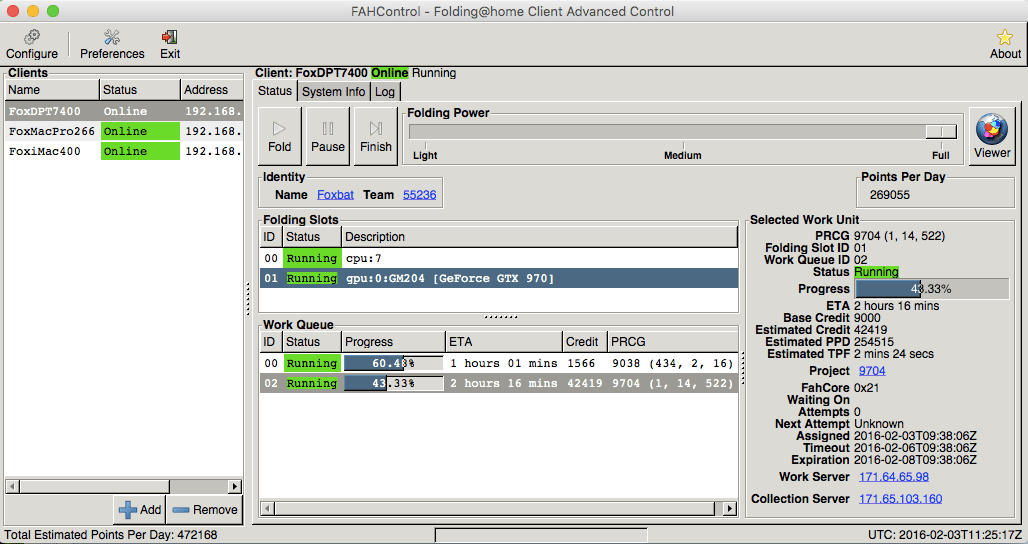Open the Foxbat user name link

[x=335, y=195]
